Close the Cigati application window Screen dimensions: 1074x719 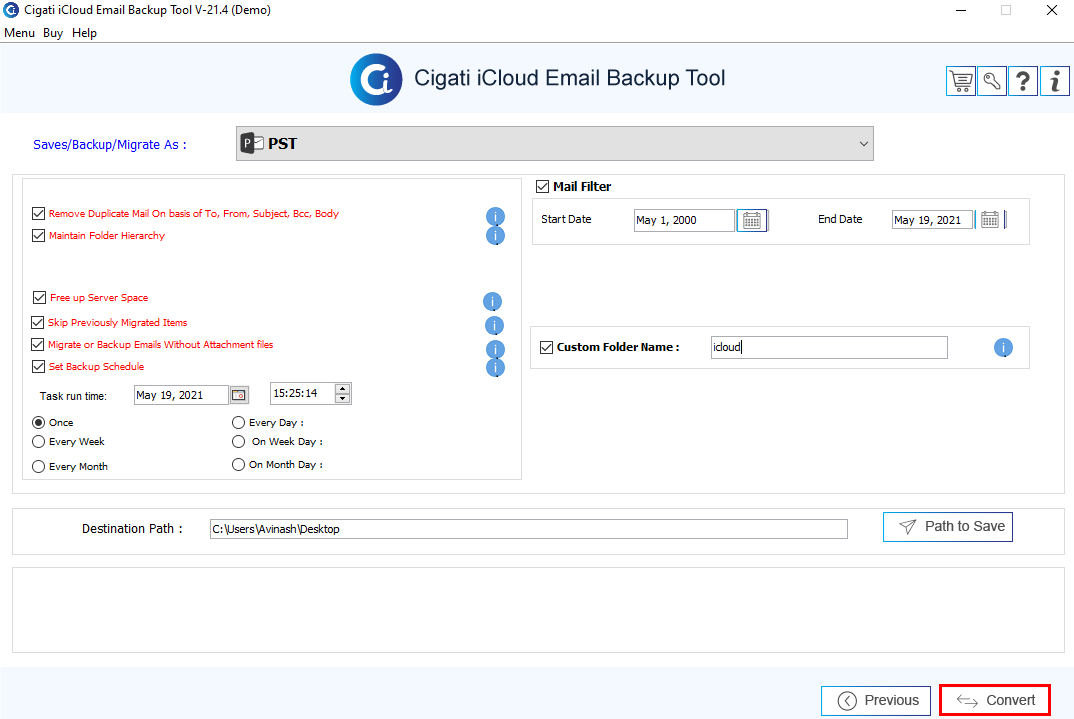[1052, 10]
